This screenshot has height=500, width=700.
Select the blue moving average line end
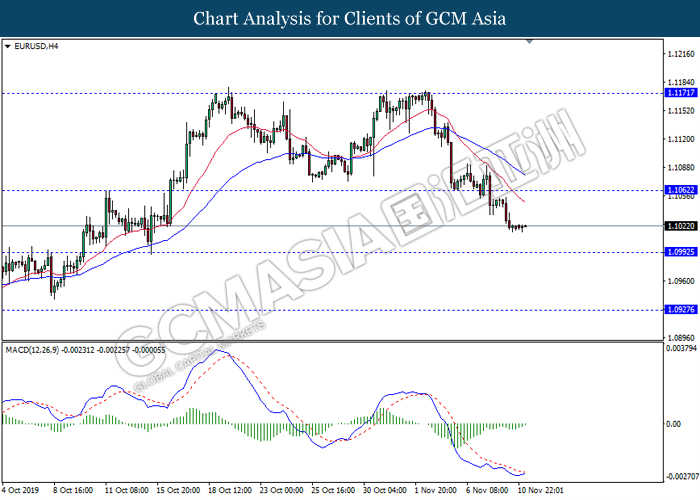click(523, 174)
